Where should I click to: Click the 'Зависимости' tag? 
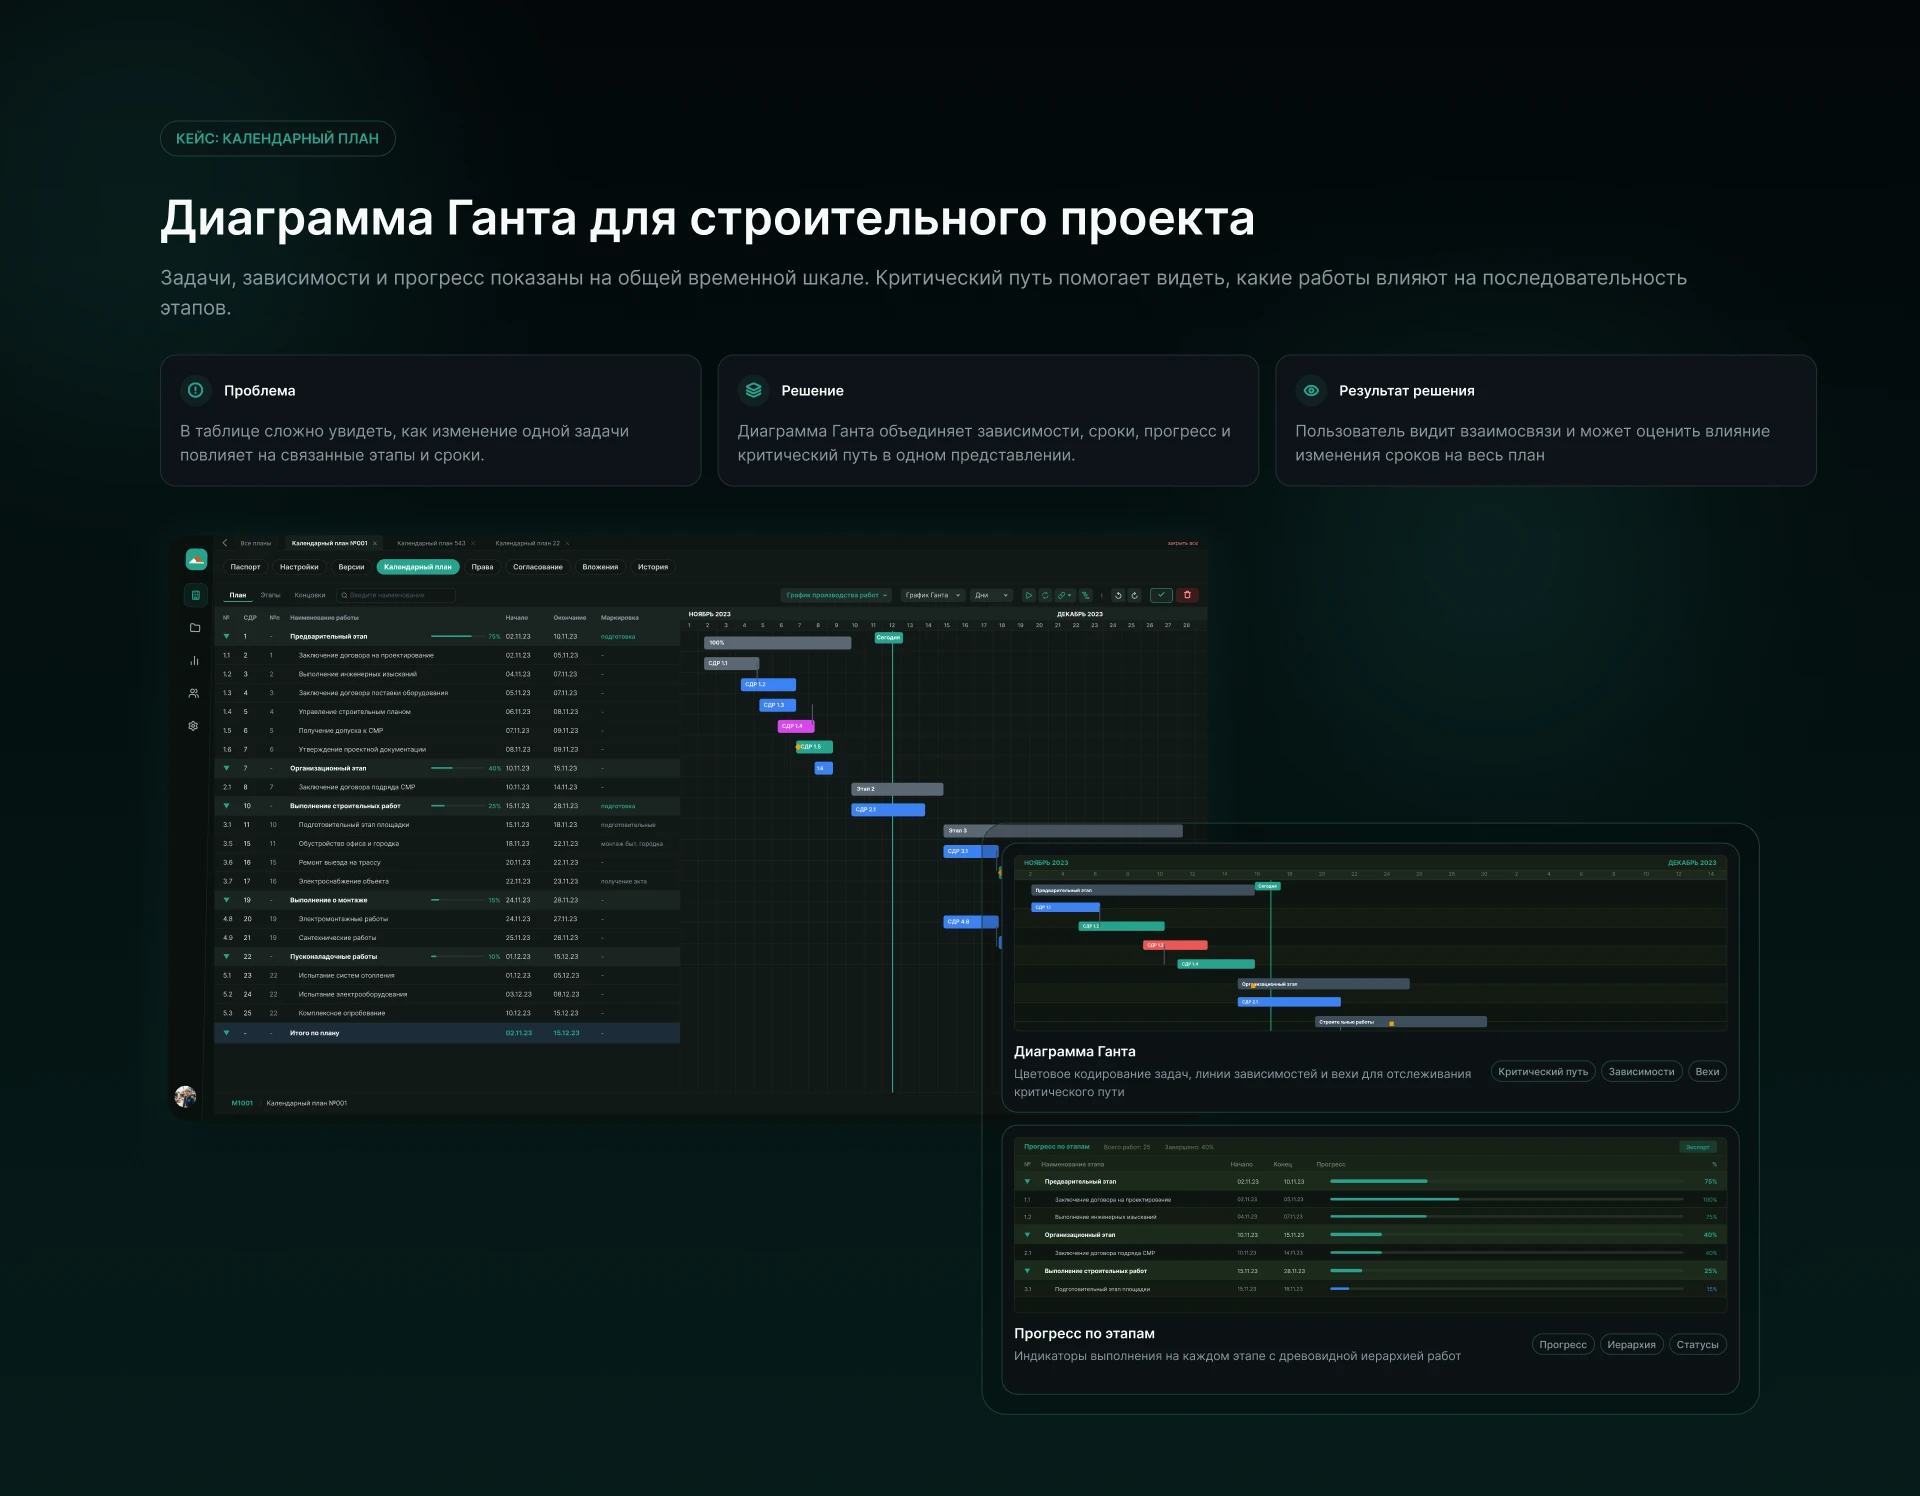click(x=1641, y=1072)
